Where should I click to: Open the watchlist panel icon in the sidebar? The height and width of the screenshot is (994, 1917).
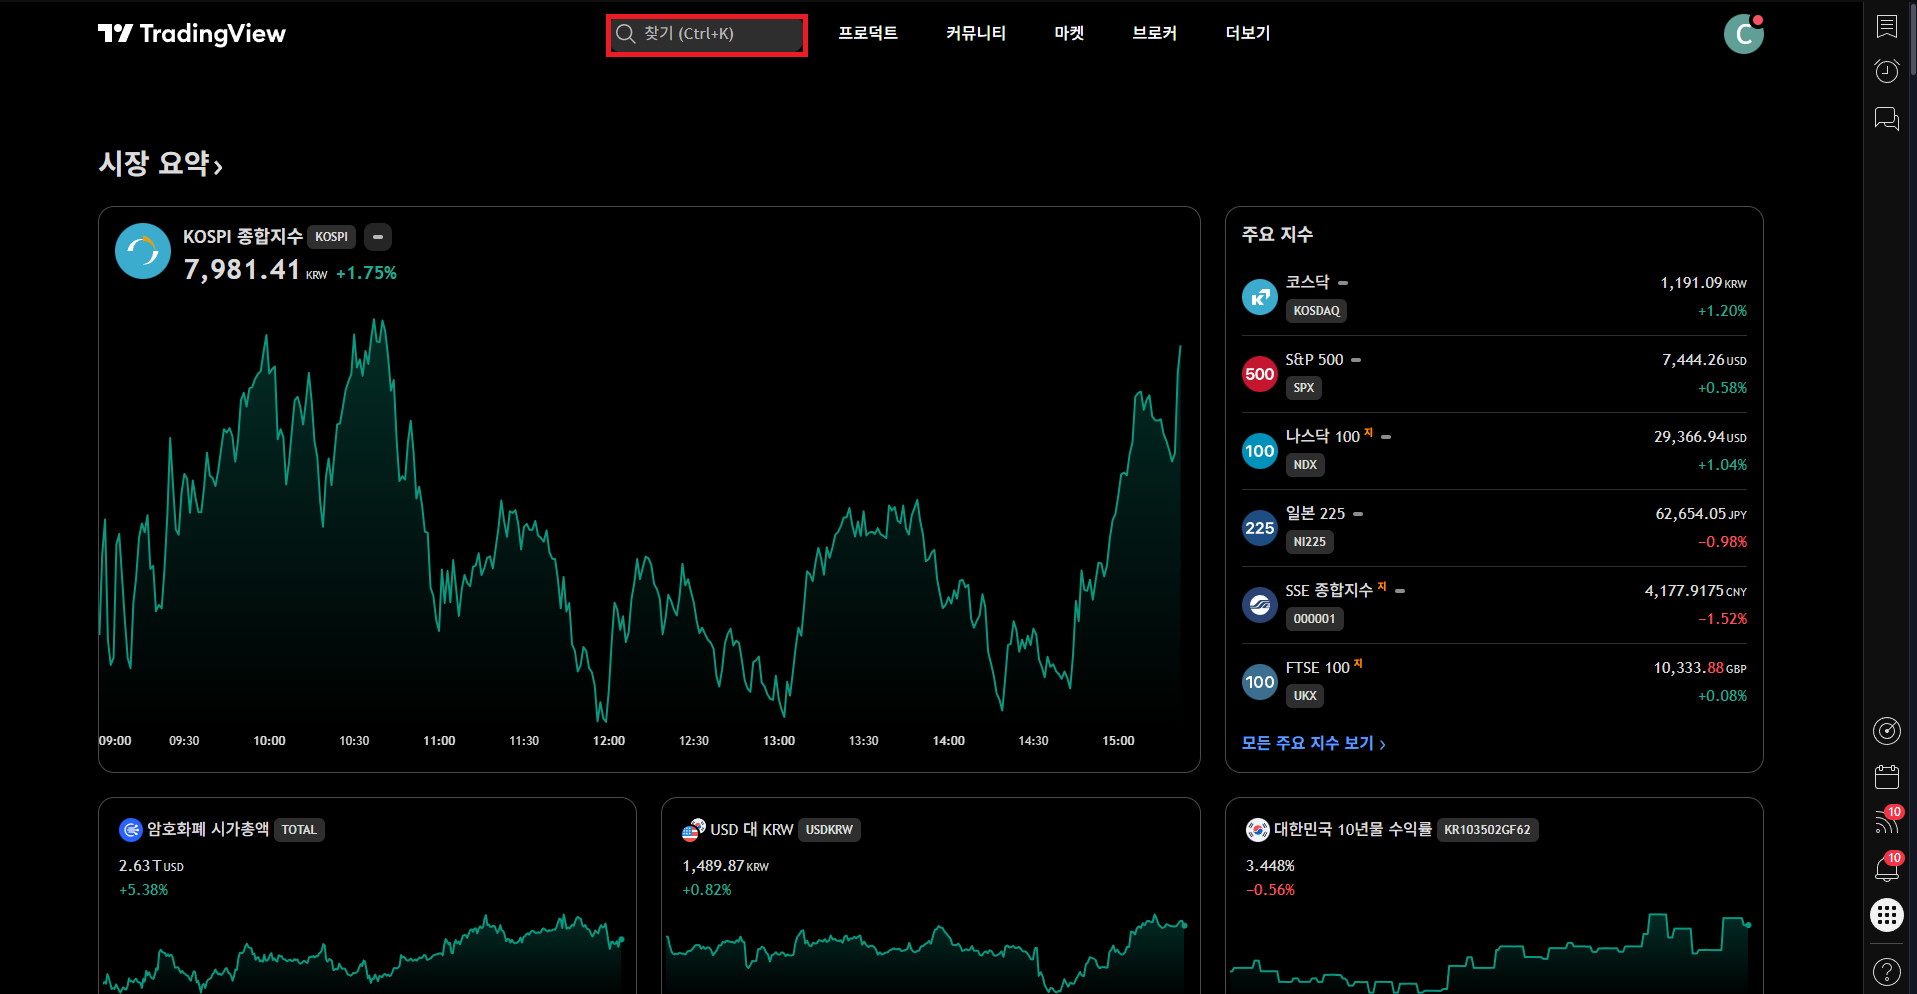[1886, 26]
